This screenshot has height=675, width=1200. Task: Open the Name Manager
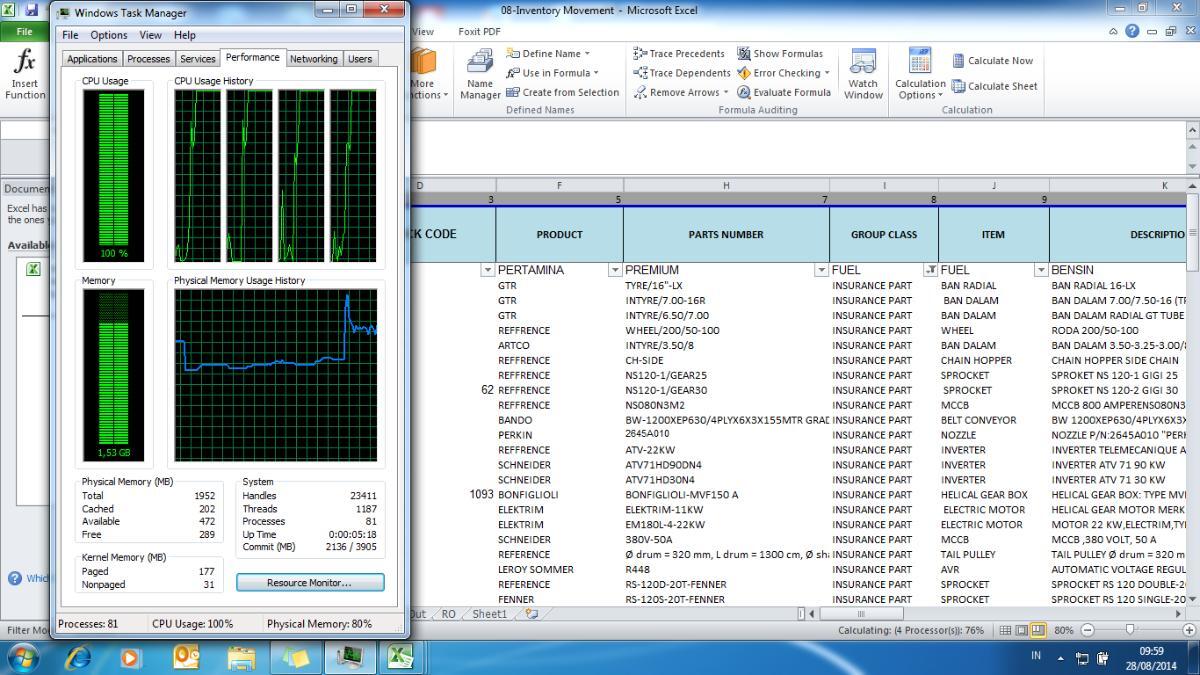pos(480,74)
